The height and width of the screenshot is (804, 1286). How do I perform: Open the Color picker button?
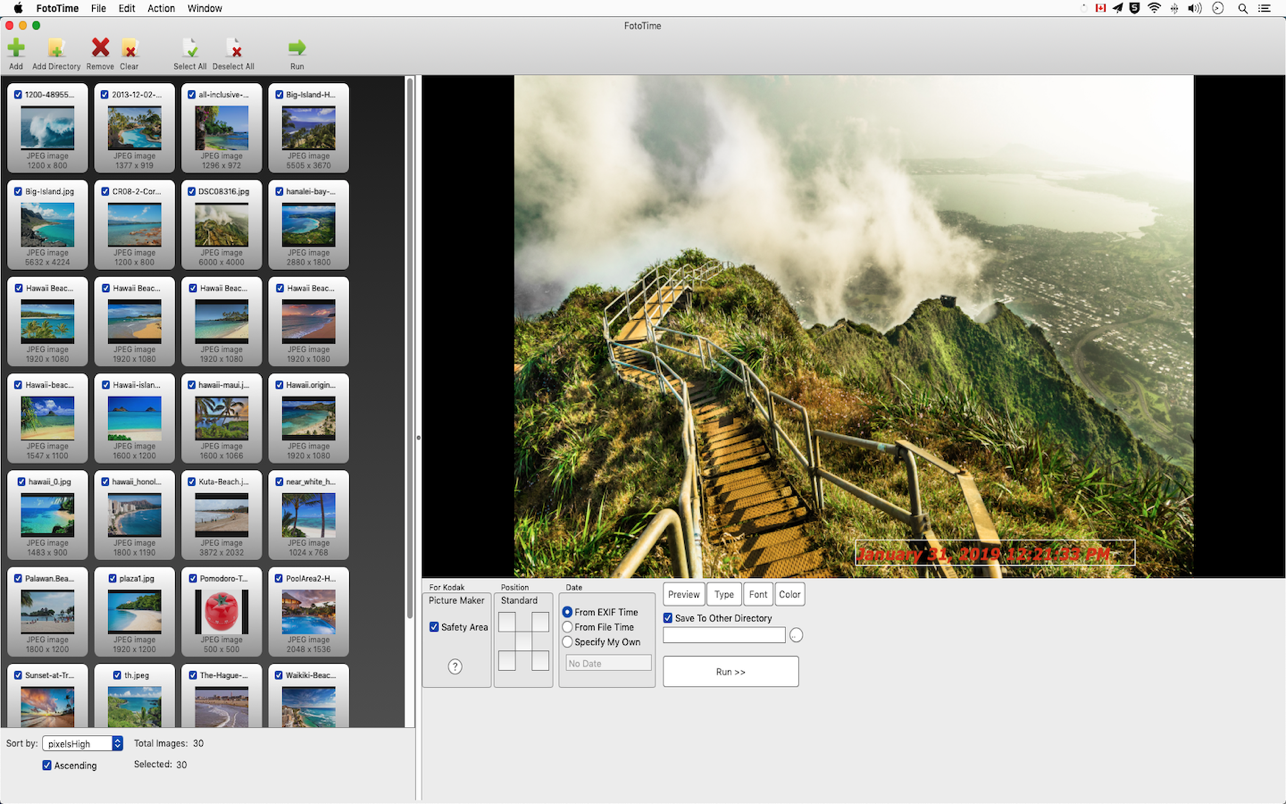pyautogui.click(x=790, y=594)
